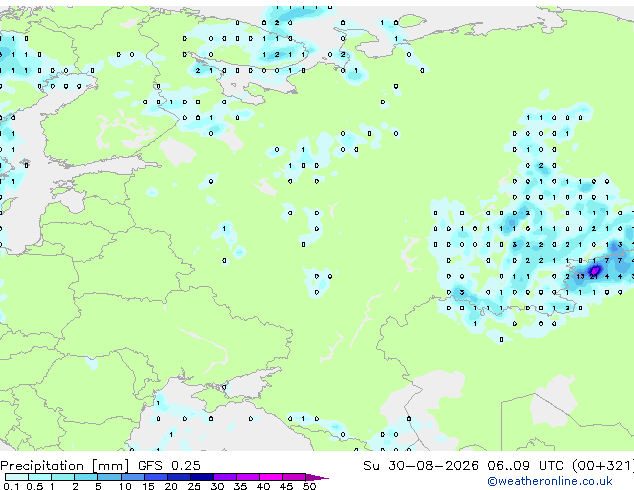
Task: Click the 2–5 mm legend color swatch
Action: coord(86,477)
